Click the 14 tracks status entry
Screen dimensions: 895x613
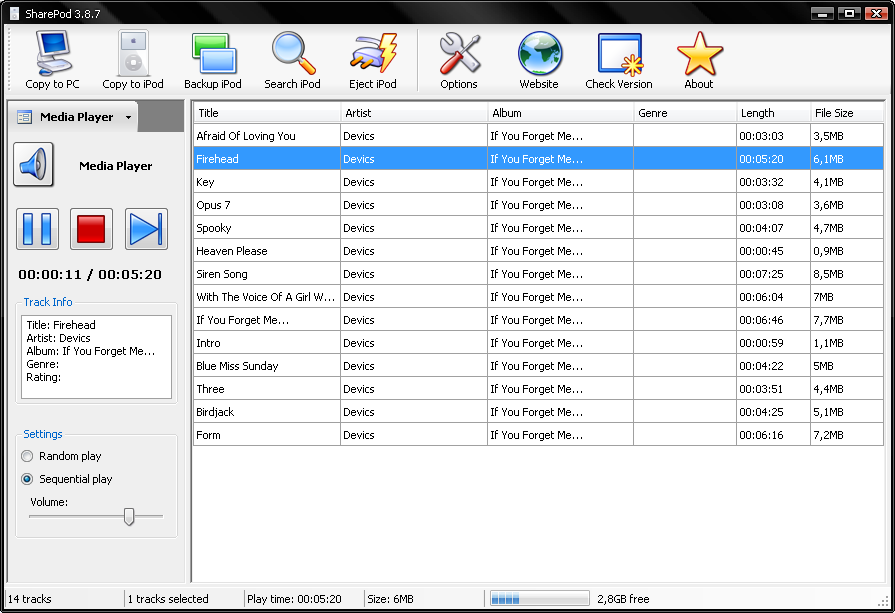30,599
